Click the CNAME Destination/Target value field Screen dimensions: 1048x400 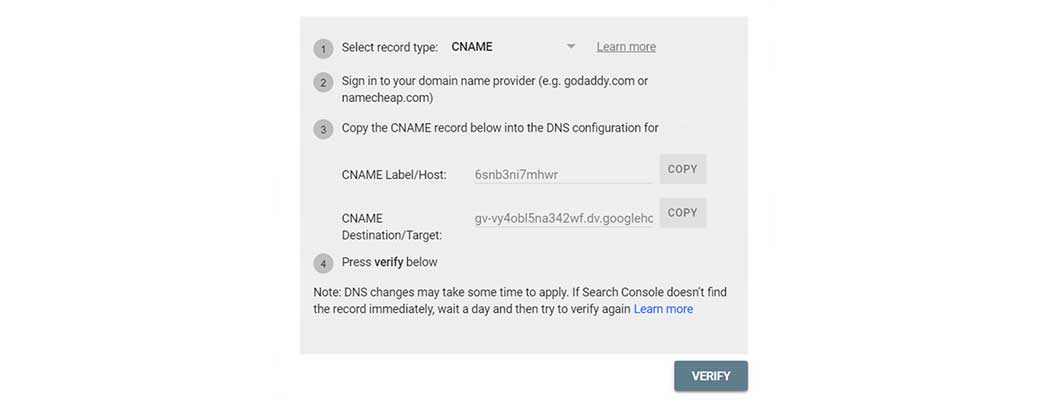[x=563, y=218]
